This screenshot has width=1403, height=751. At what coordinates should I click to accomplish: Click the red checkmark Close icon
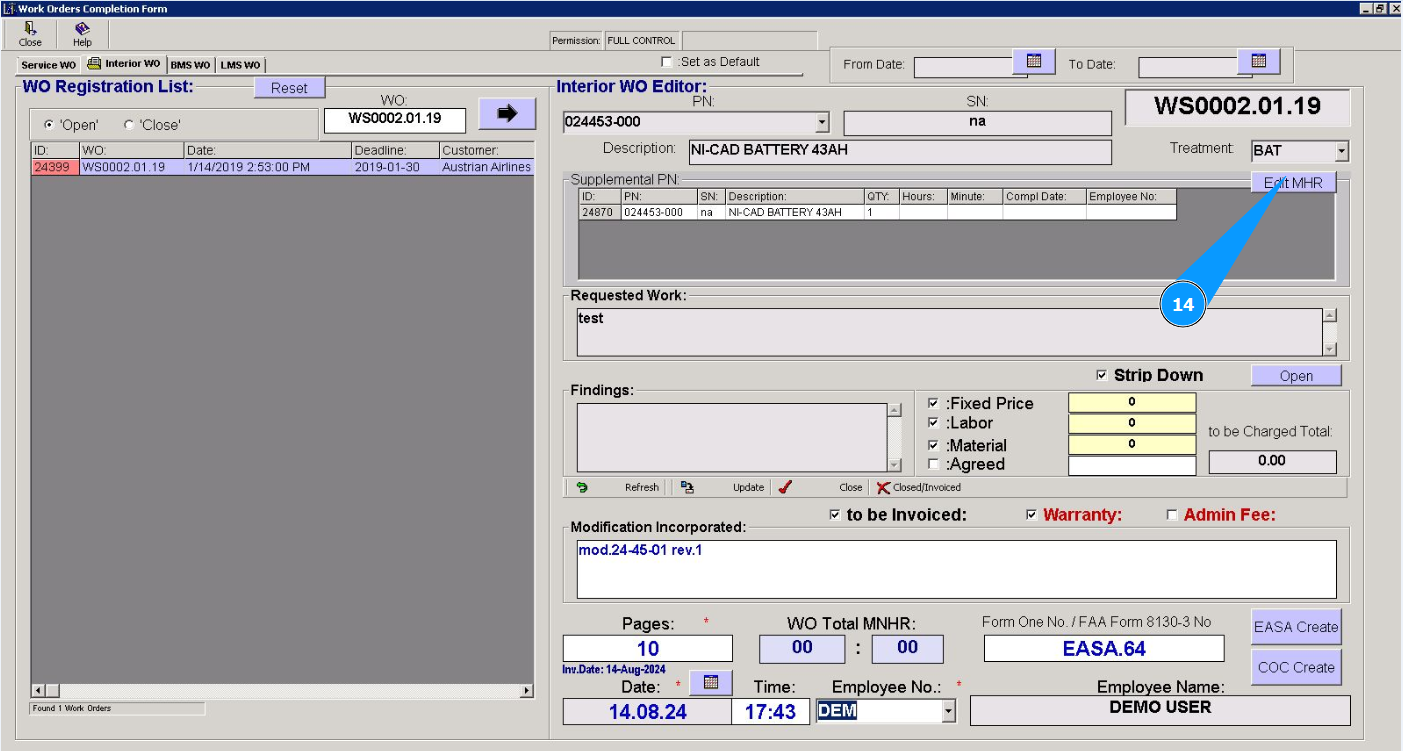(x=785, y=488)
